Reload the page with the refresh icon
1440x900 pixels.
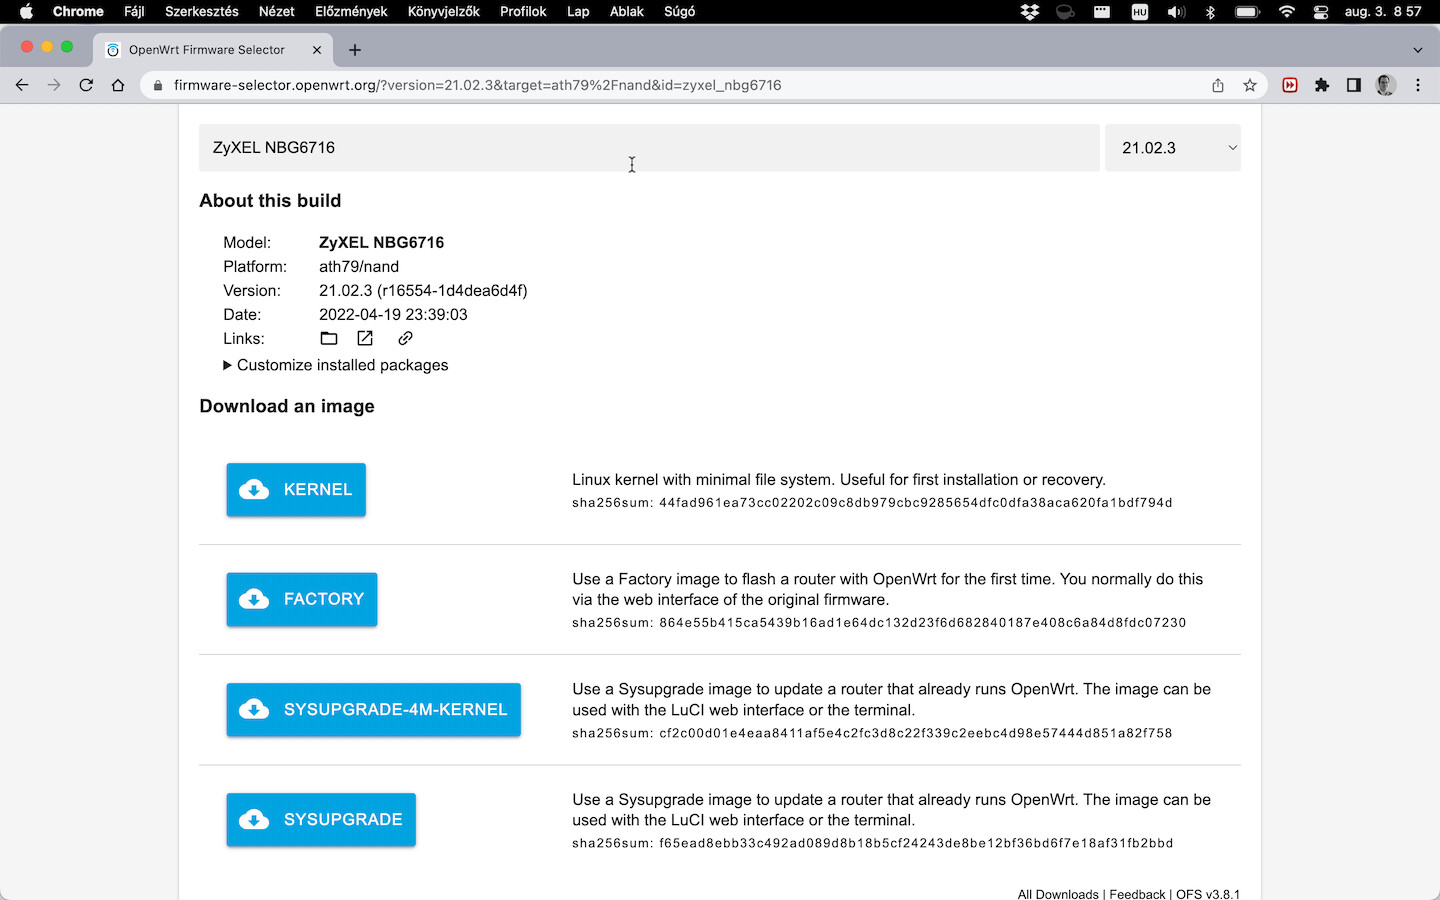pos(86,85)
